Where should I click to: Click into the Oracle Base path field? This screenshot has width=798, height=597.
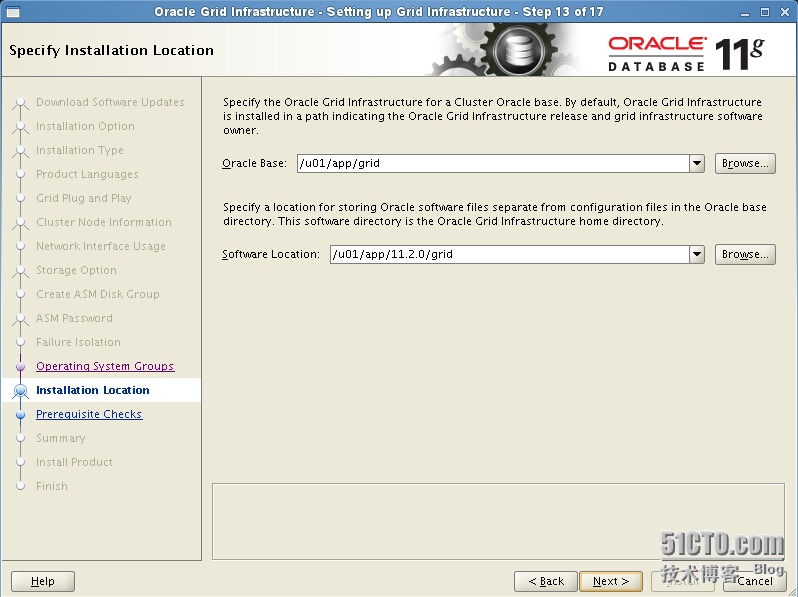coord(493,163)
